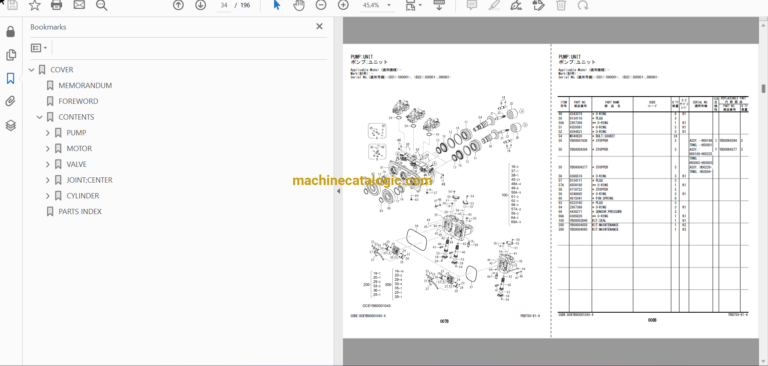Click the star bookmark icon in toolbar

(34, 5)
